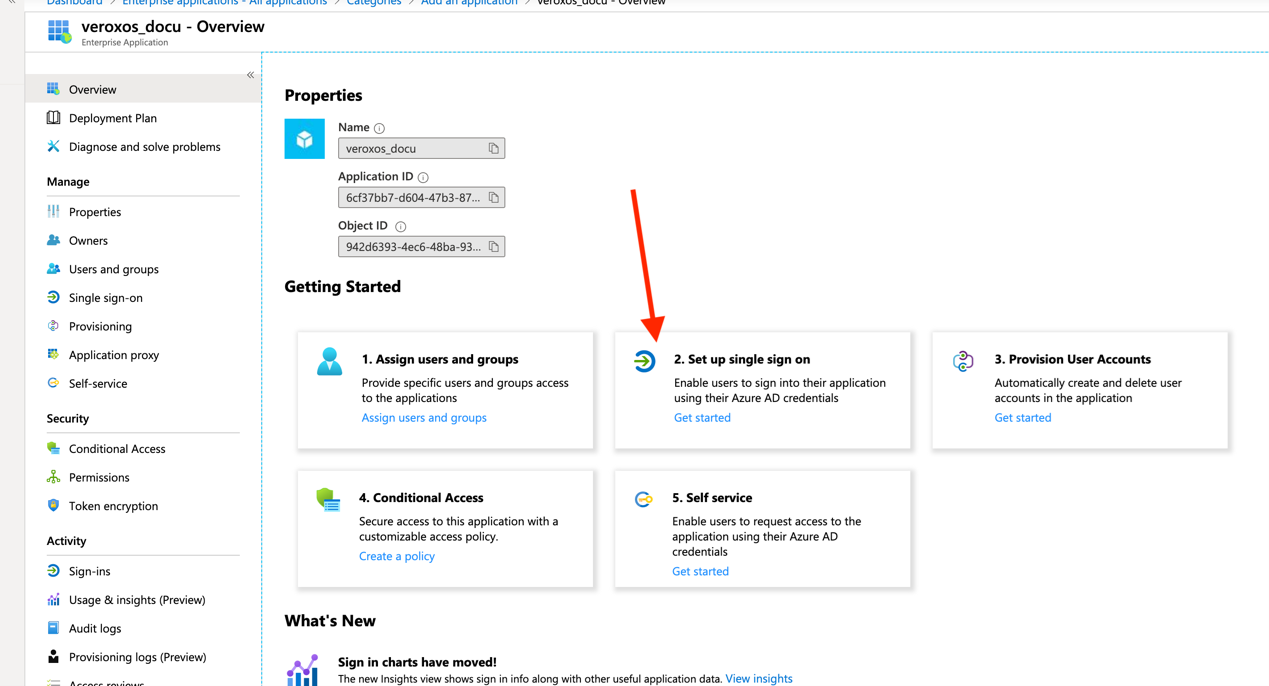
Task: Click the Conditional Access card shield icon
Action: click(328, 499)
